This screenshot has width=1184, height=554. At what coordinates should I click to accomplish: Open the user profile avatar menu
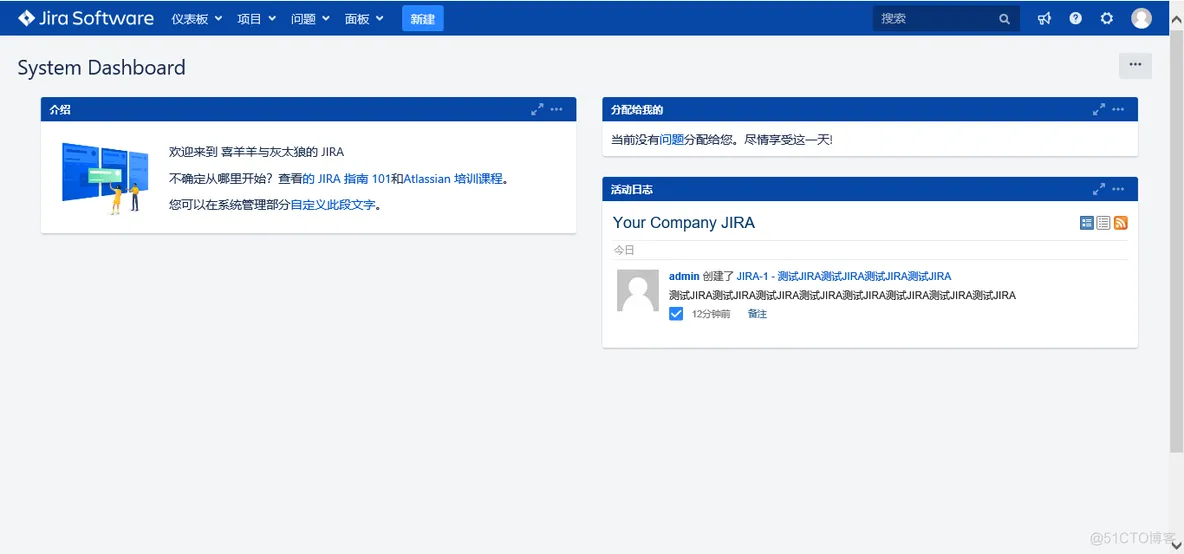[x=1141, y=19]
